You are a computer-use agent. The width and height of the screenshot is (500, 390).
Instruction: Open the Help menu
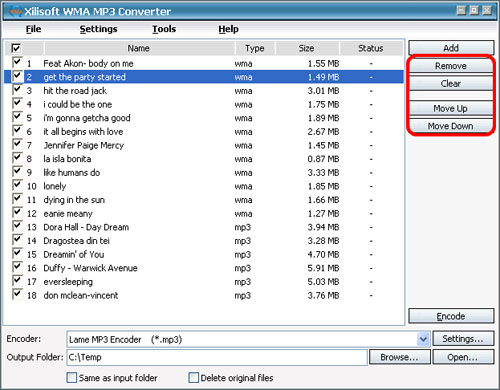click(x=228, y=29)
